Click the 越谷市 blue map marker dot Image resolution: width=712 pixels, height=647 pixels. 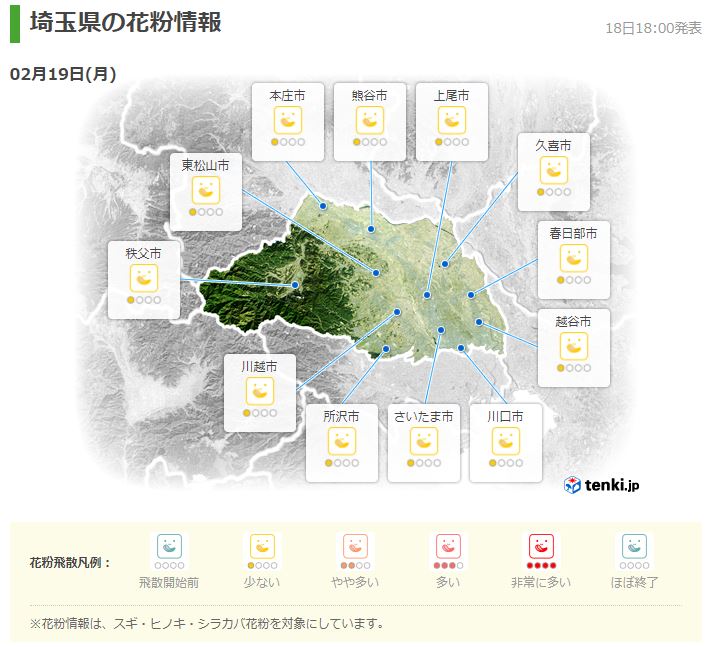[x=479, y=322]
